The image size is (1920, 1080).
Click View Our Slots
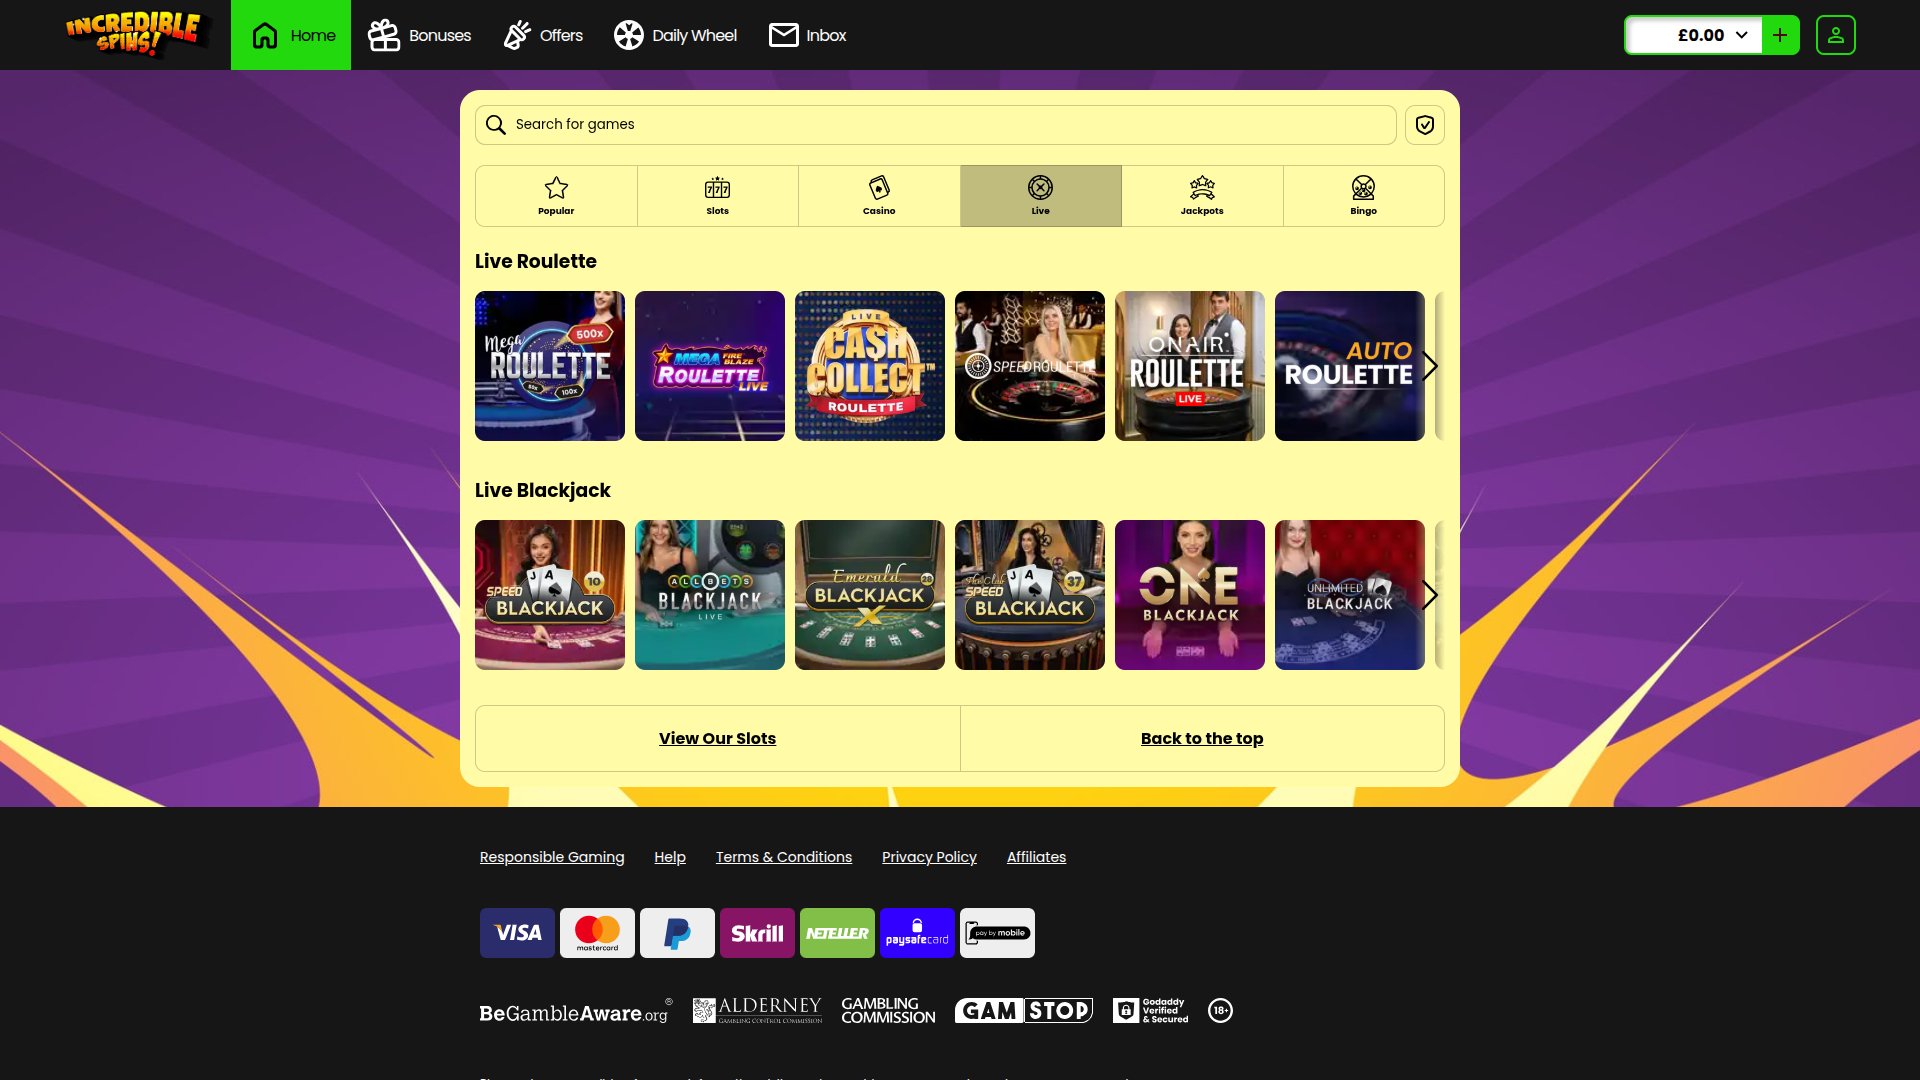(x=717, y=738)
